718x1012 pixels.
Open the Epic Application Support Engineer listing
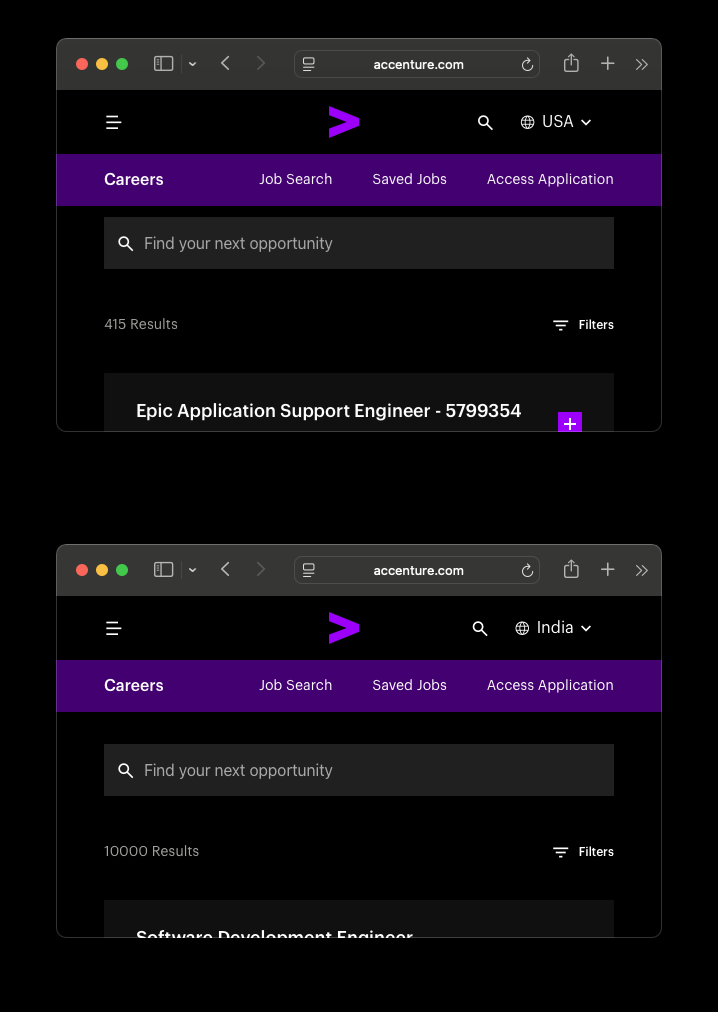coord(329,411)
